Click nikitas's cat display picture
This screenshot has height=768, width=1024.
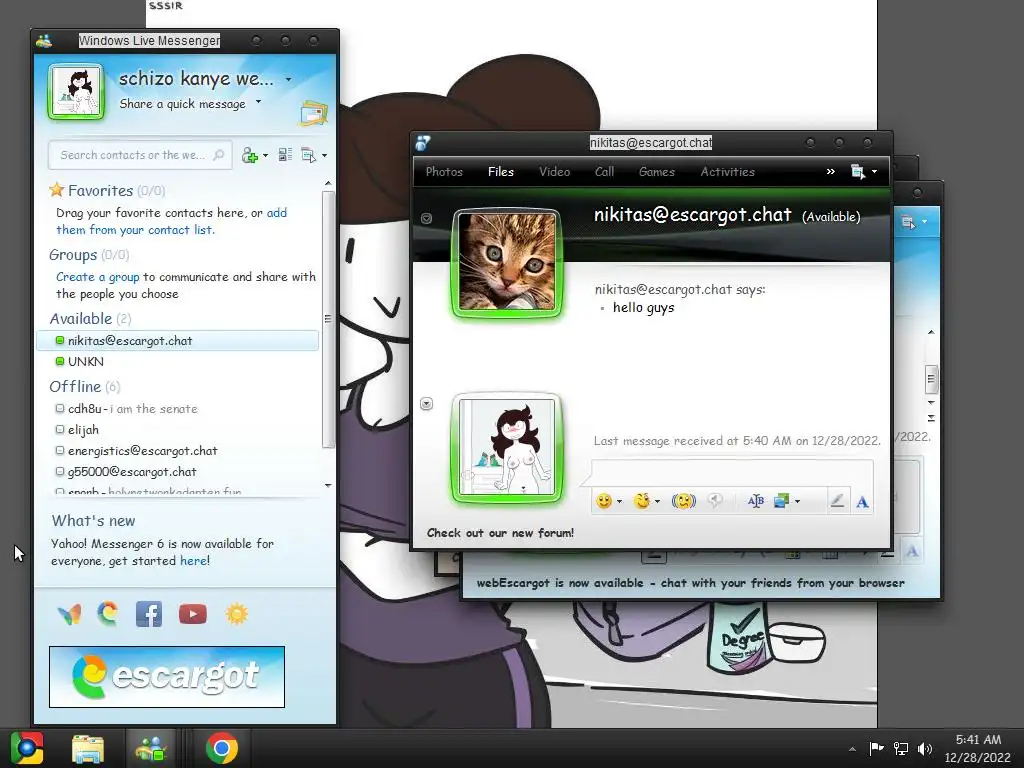pos(507,262)
